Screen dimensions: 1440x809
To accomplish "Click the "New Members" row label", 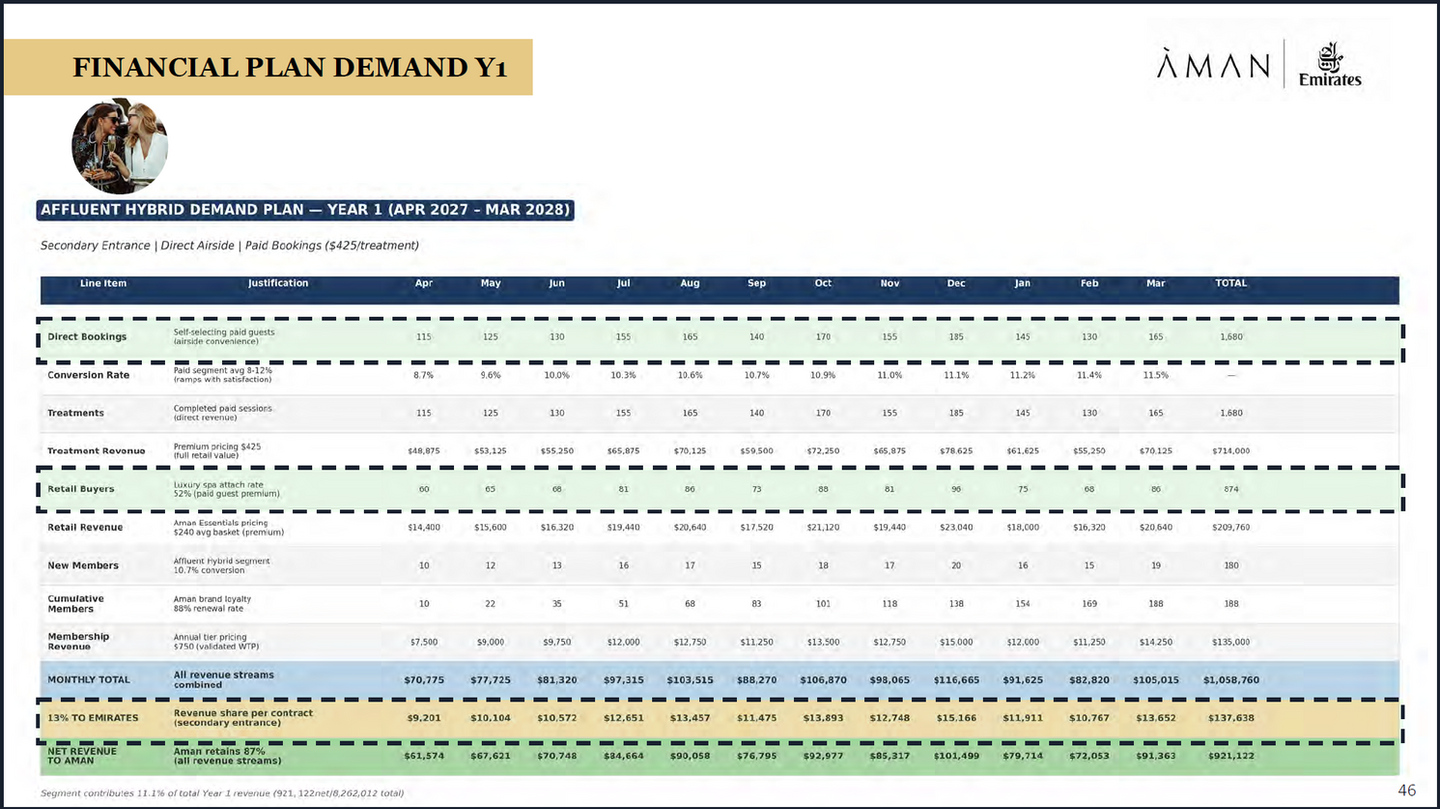I will (83, 565).
